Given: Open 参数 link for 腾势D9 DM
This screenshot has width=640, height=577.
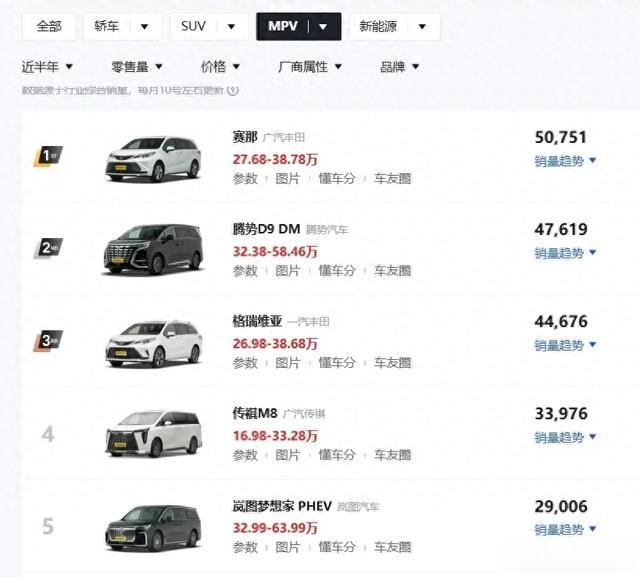Looking at the screenshot, I should click(245, 271).
